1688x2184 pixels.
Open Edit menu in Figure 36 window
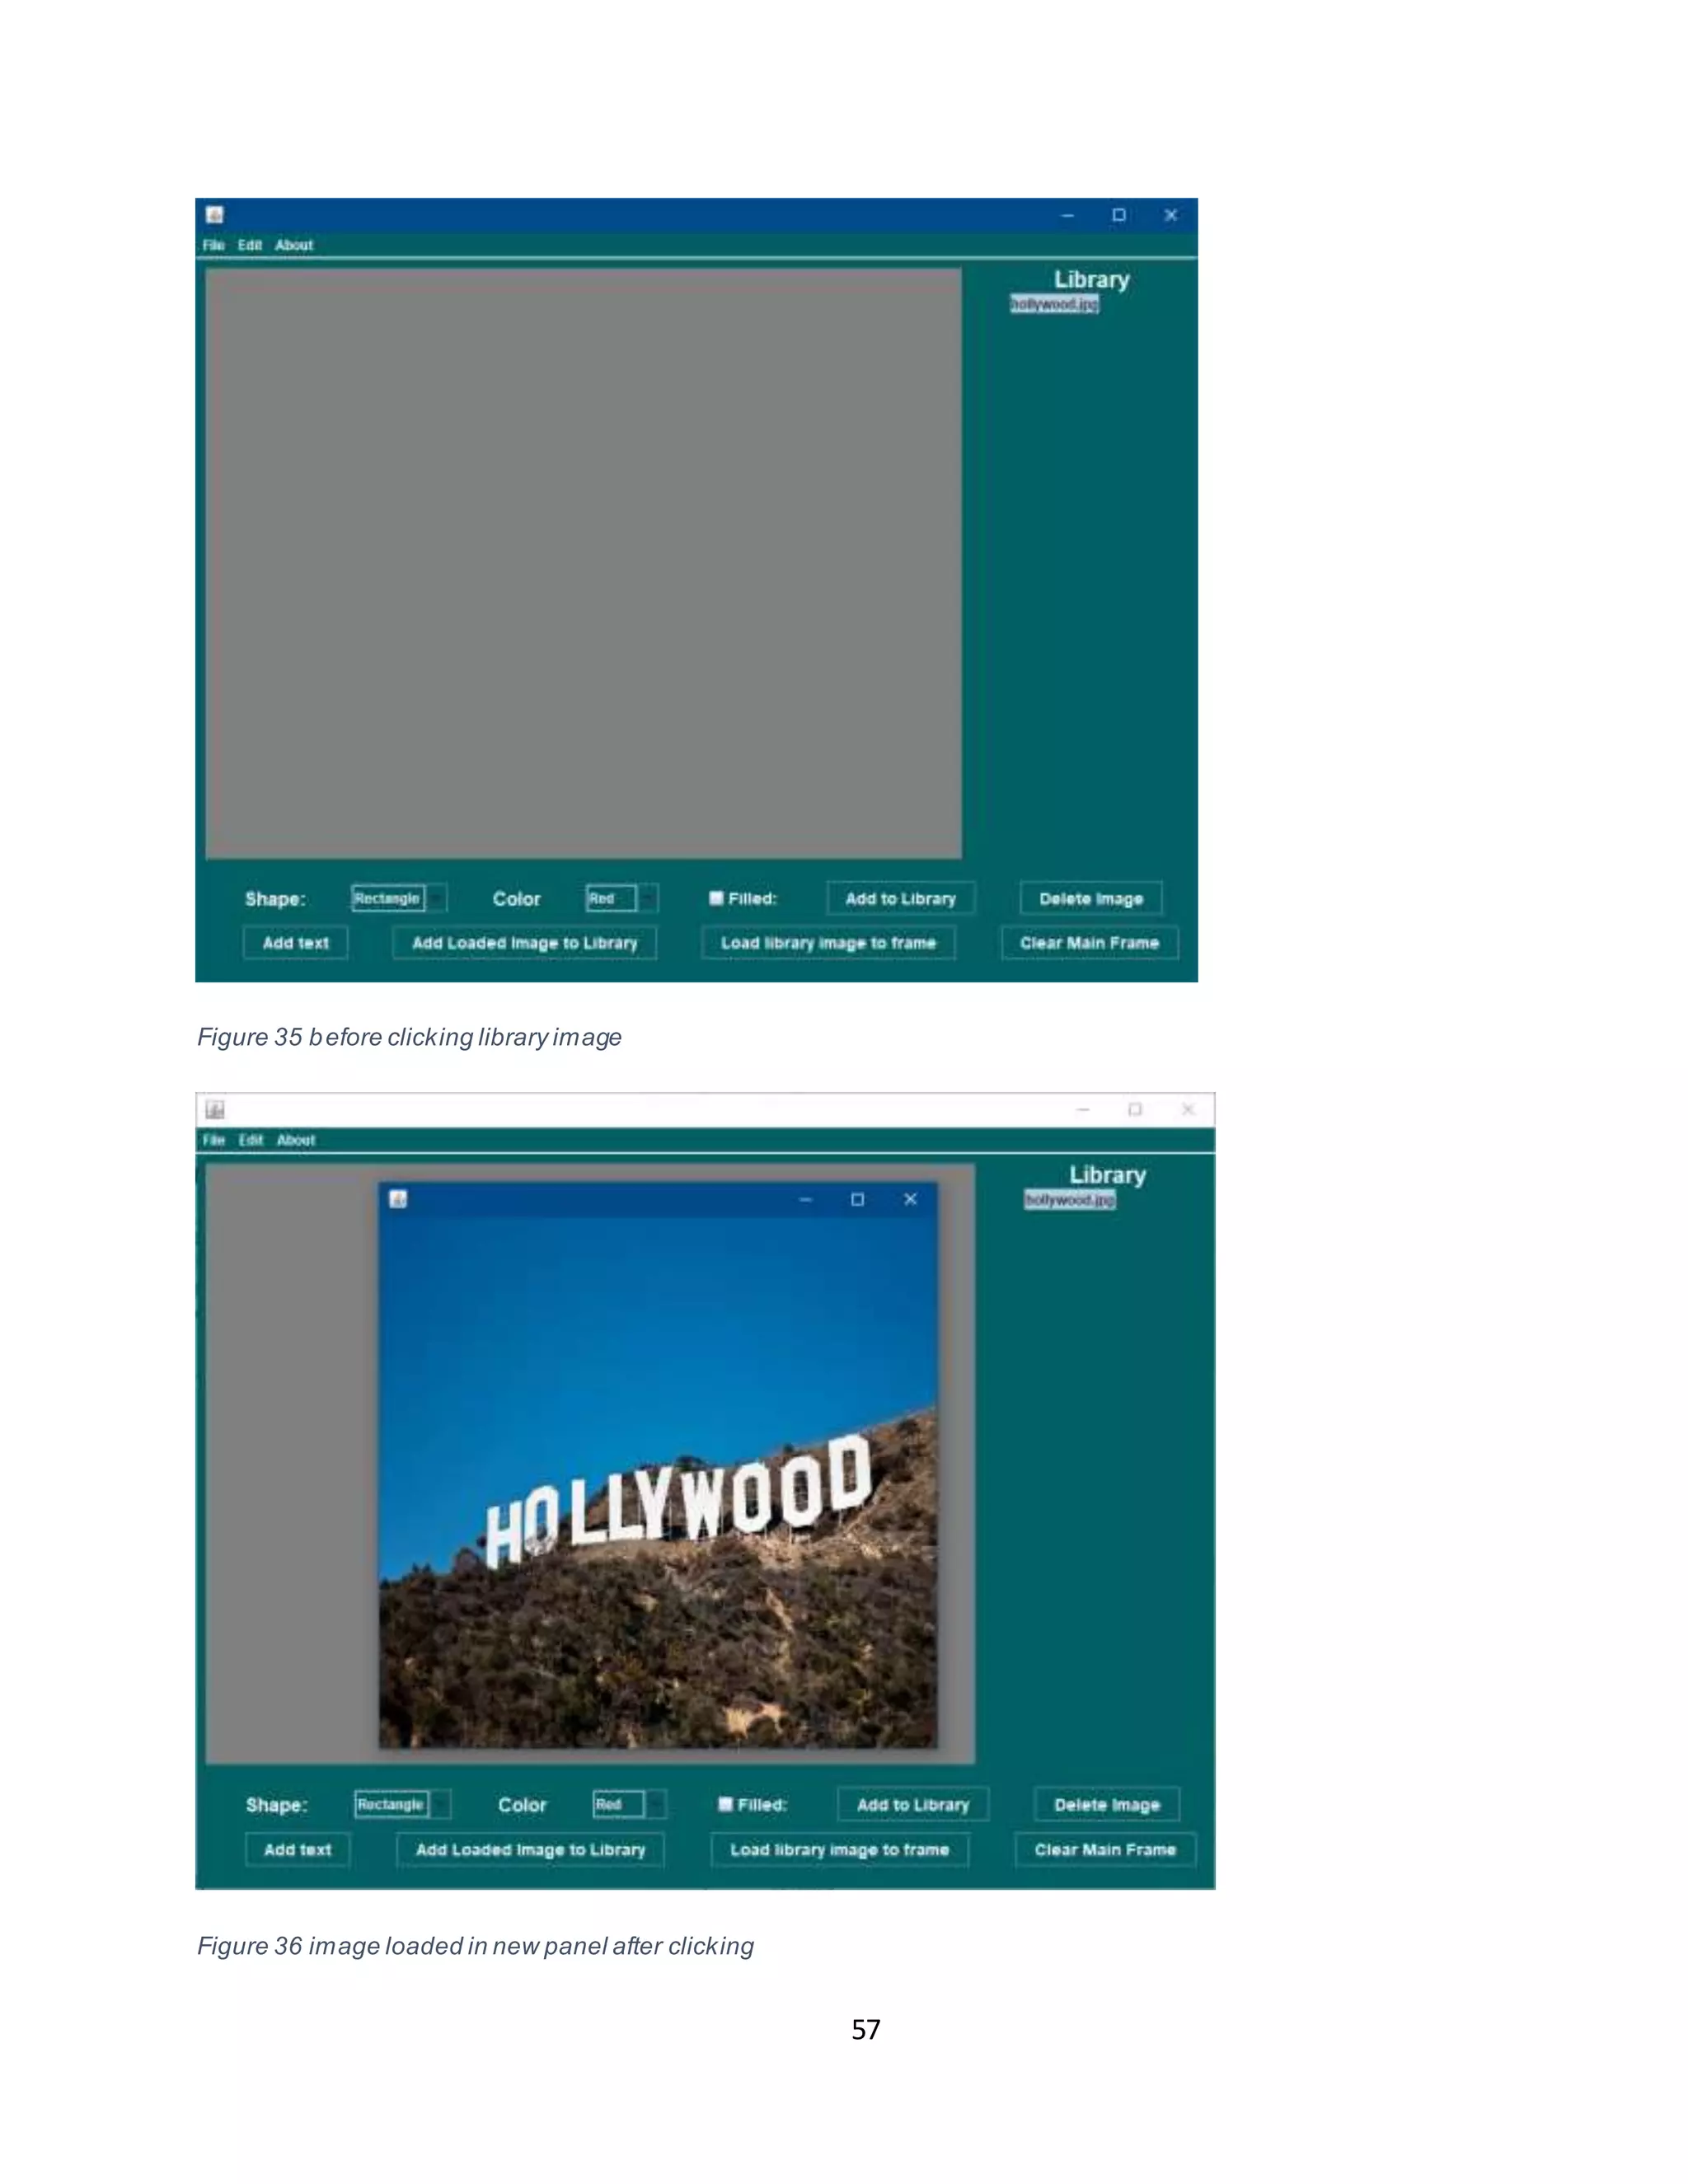250,1140
